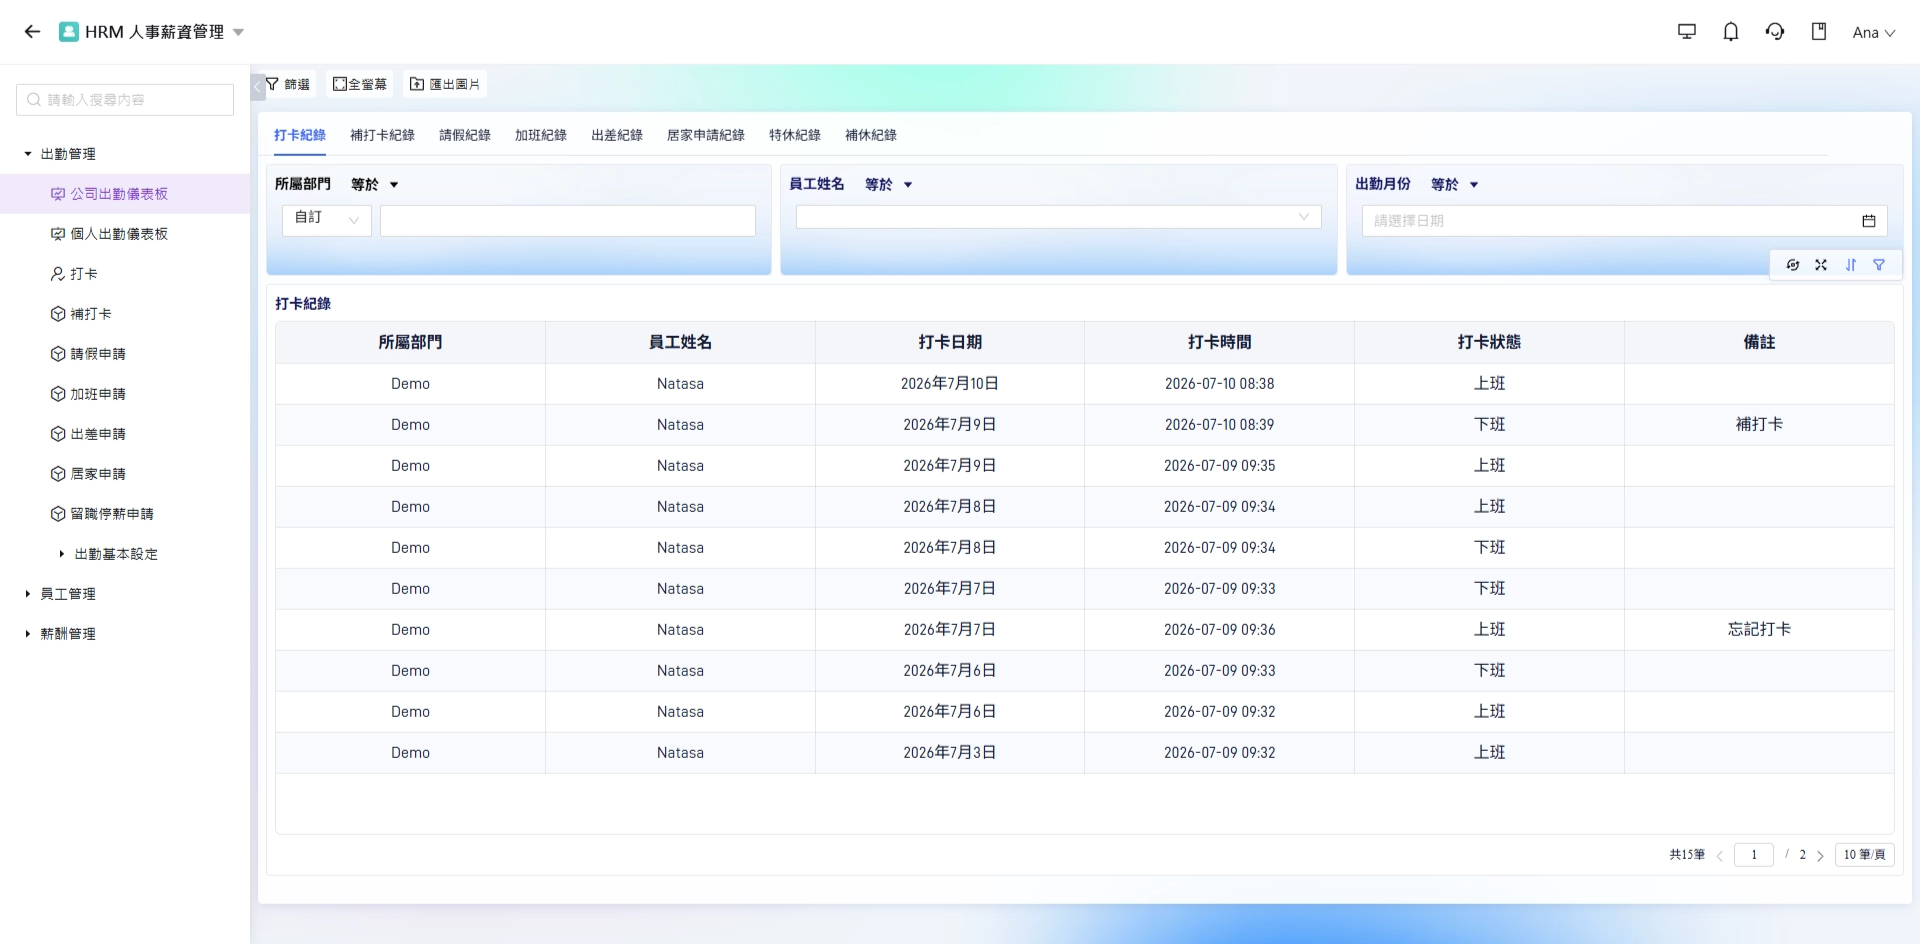1920x944 pixels.
Task: Open the 員工姓名 selection box
Action: (x=1058, y=217)
